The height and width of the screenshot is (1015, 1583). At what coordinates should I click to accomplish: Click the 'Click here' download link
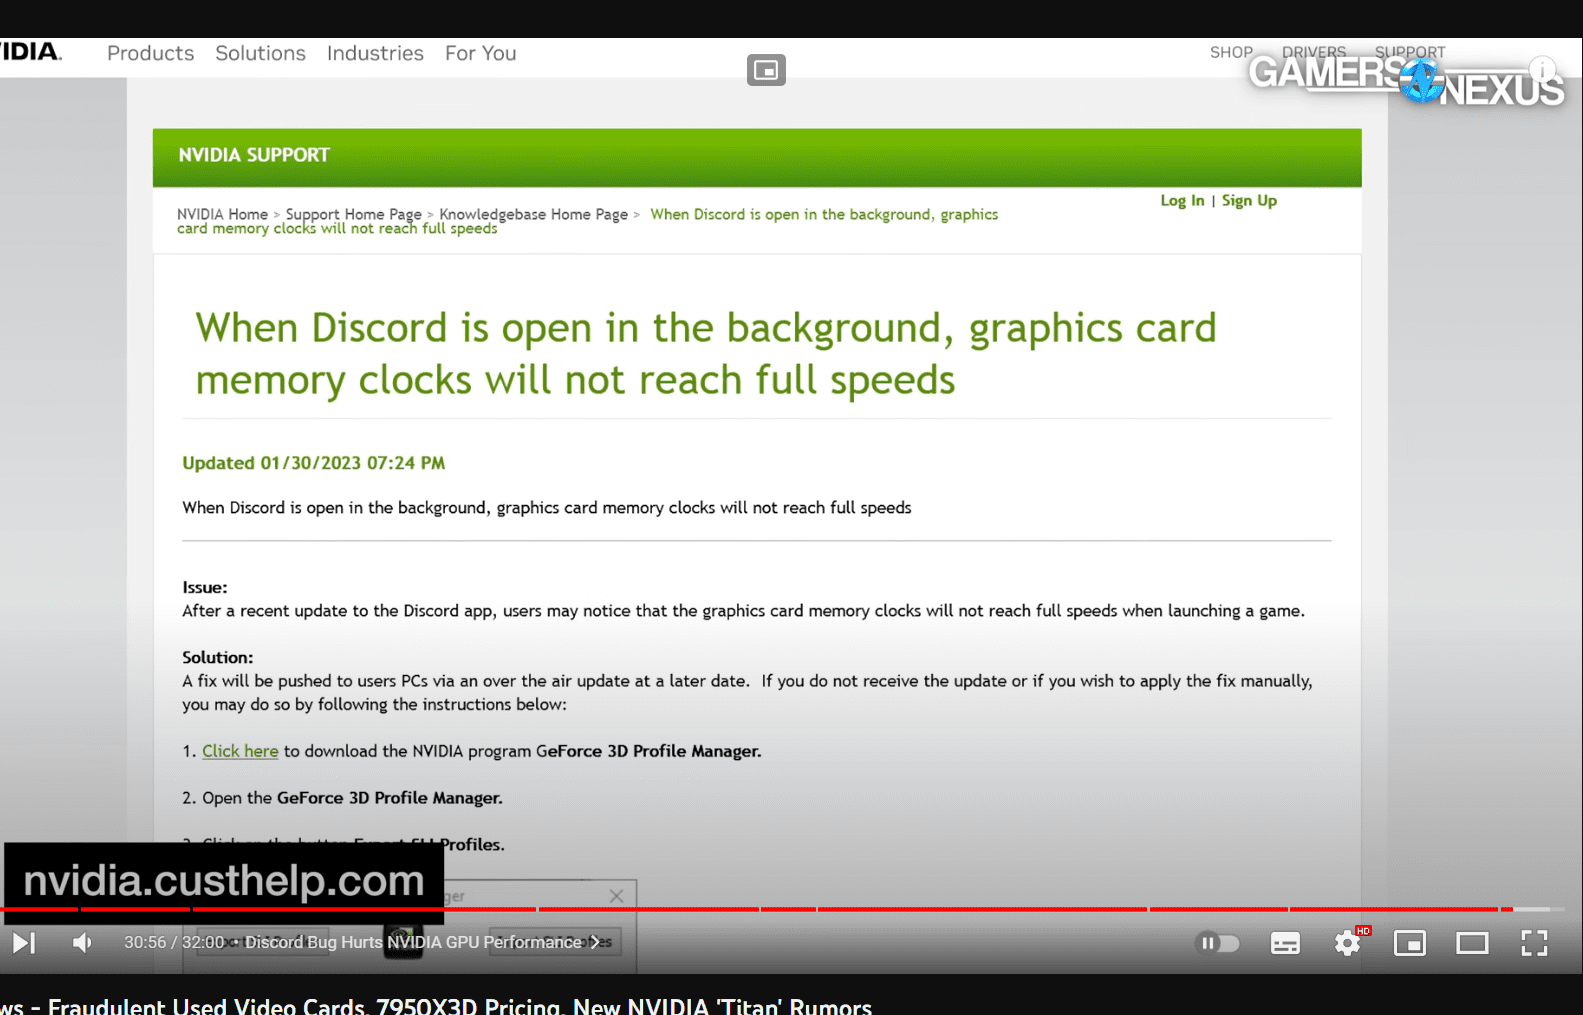(x=240, y=751)
